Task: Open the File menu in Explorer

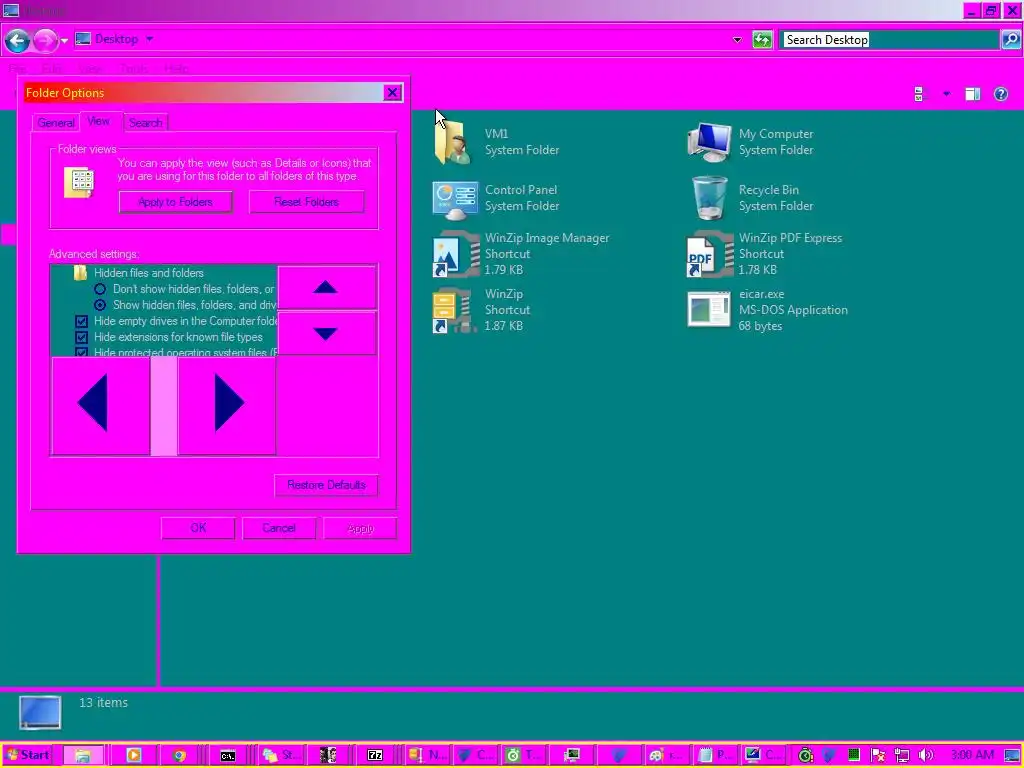Action: tap(18, 69)
